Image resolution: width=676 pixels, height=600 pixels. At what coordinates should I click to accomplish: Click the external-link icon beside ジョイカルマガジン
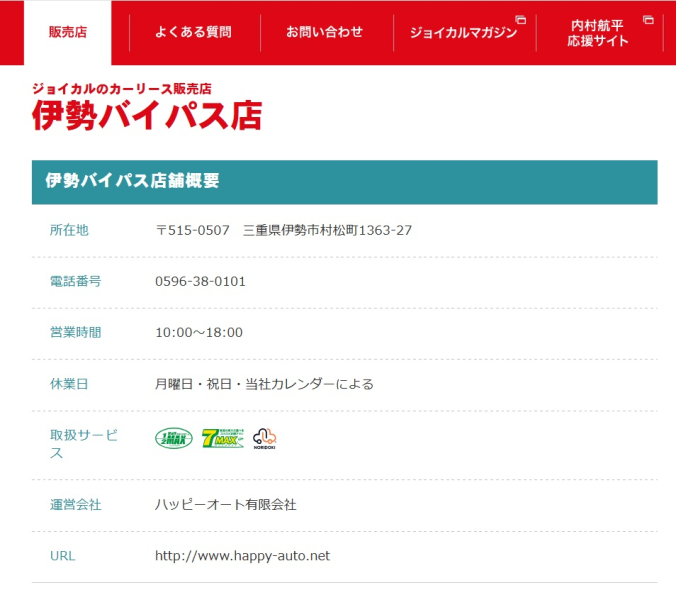pyautogui.click(x=521, y=19)
